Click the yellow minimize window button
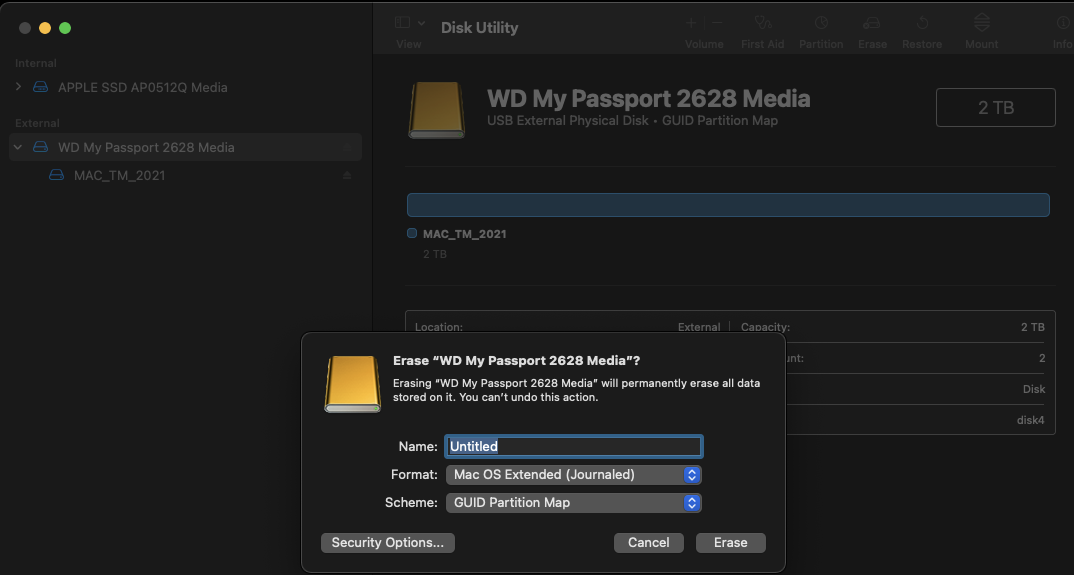1074x575 pixels. coord(45,27)
